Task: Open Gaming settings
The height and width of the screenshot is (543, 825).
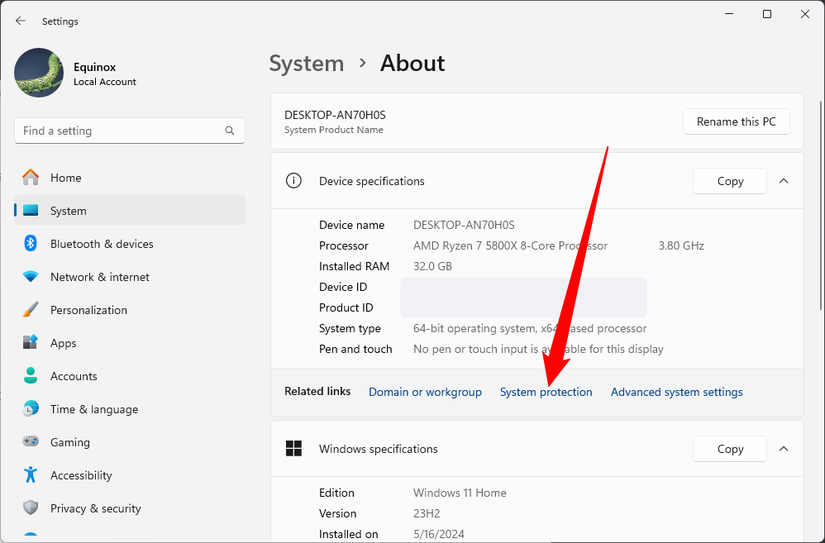Action: point(129,443)
